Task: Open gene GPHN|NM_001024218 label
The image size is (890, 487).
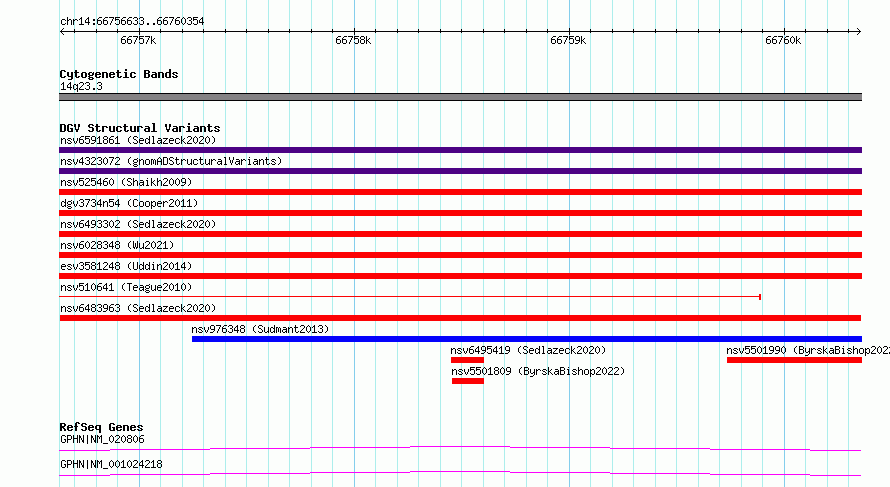Action: (x=111, y=464)
